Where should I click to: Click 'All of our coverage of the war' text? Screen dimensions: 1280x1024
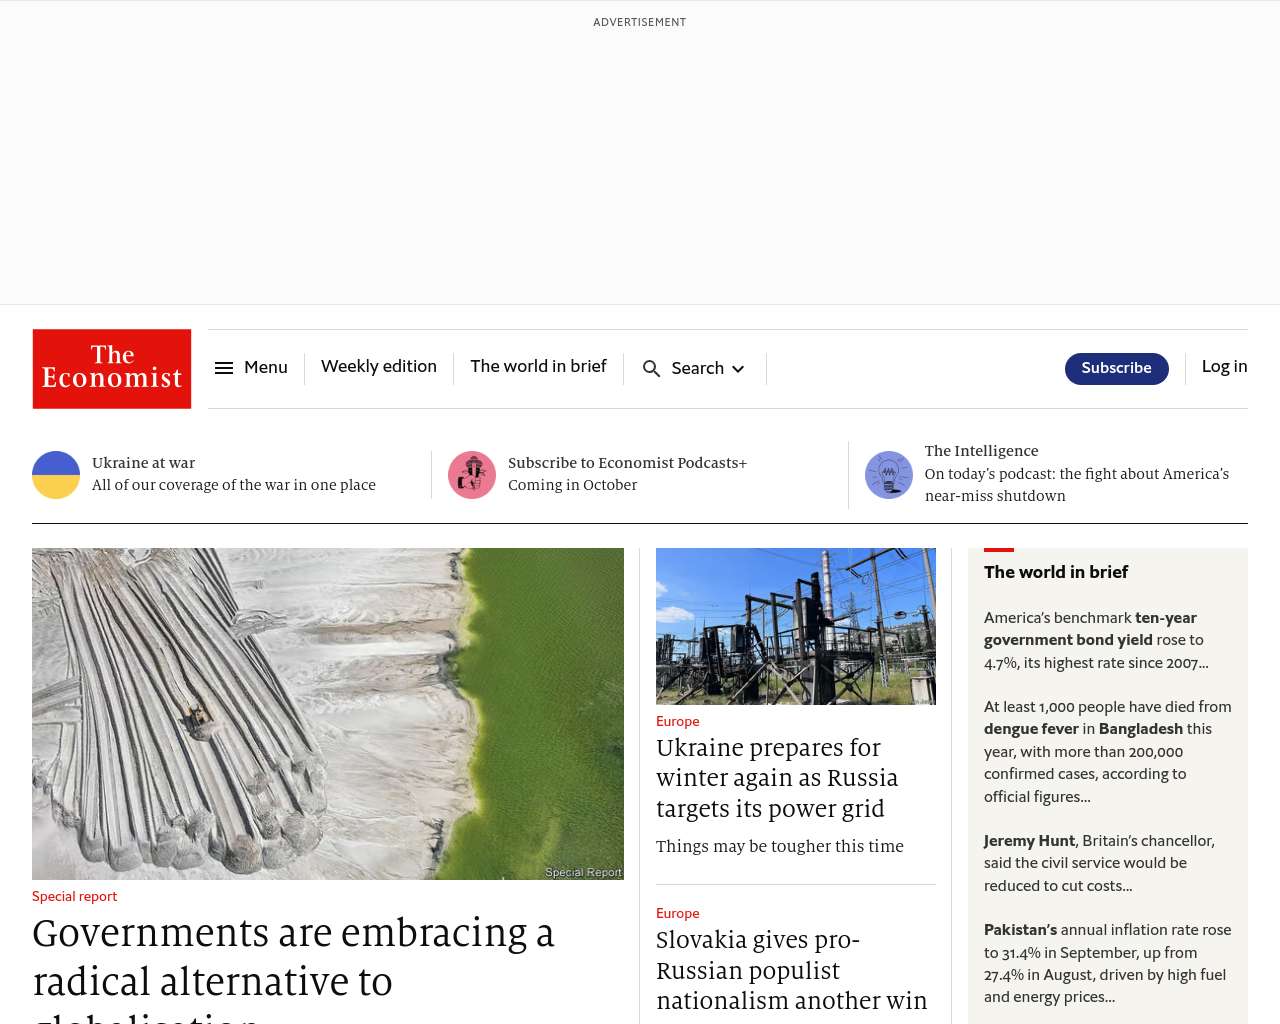click(x=234, y=485)
